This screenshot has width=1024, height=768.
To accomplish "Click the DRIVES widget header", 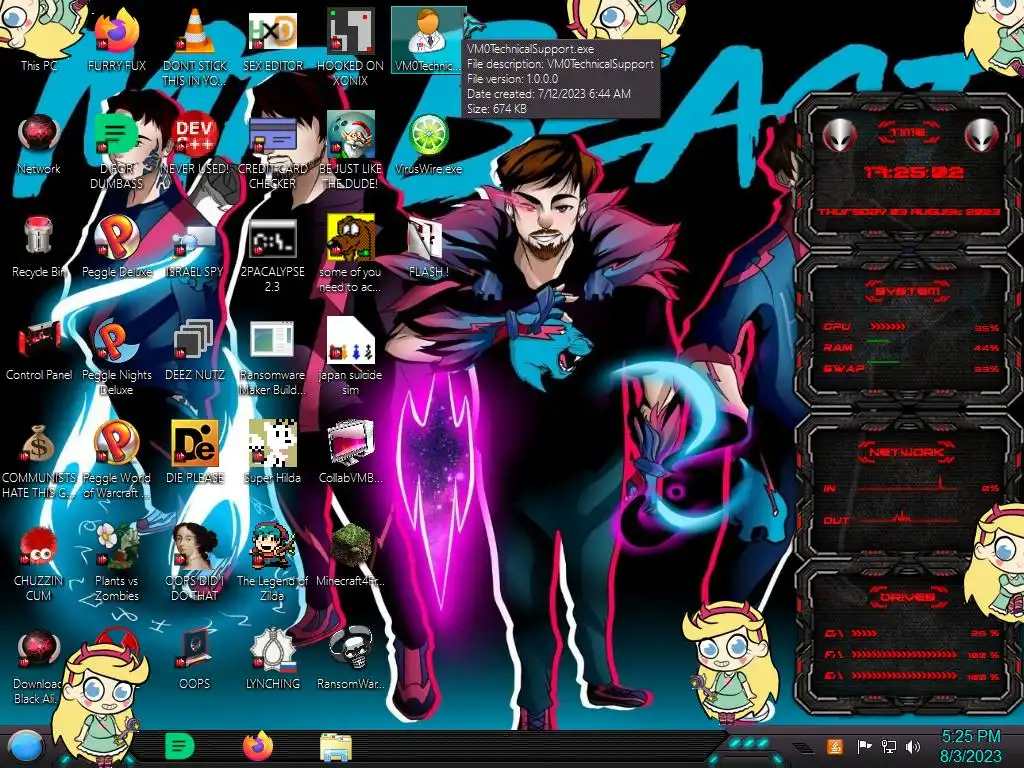I will click(x=907, y=597).
